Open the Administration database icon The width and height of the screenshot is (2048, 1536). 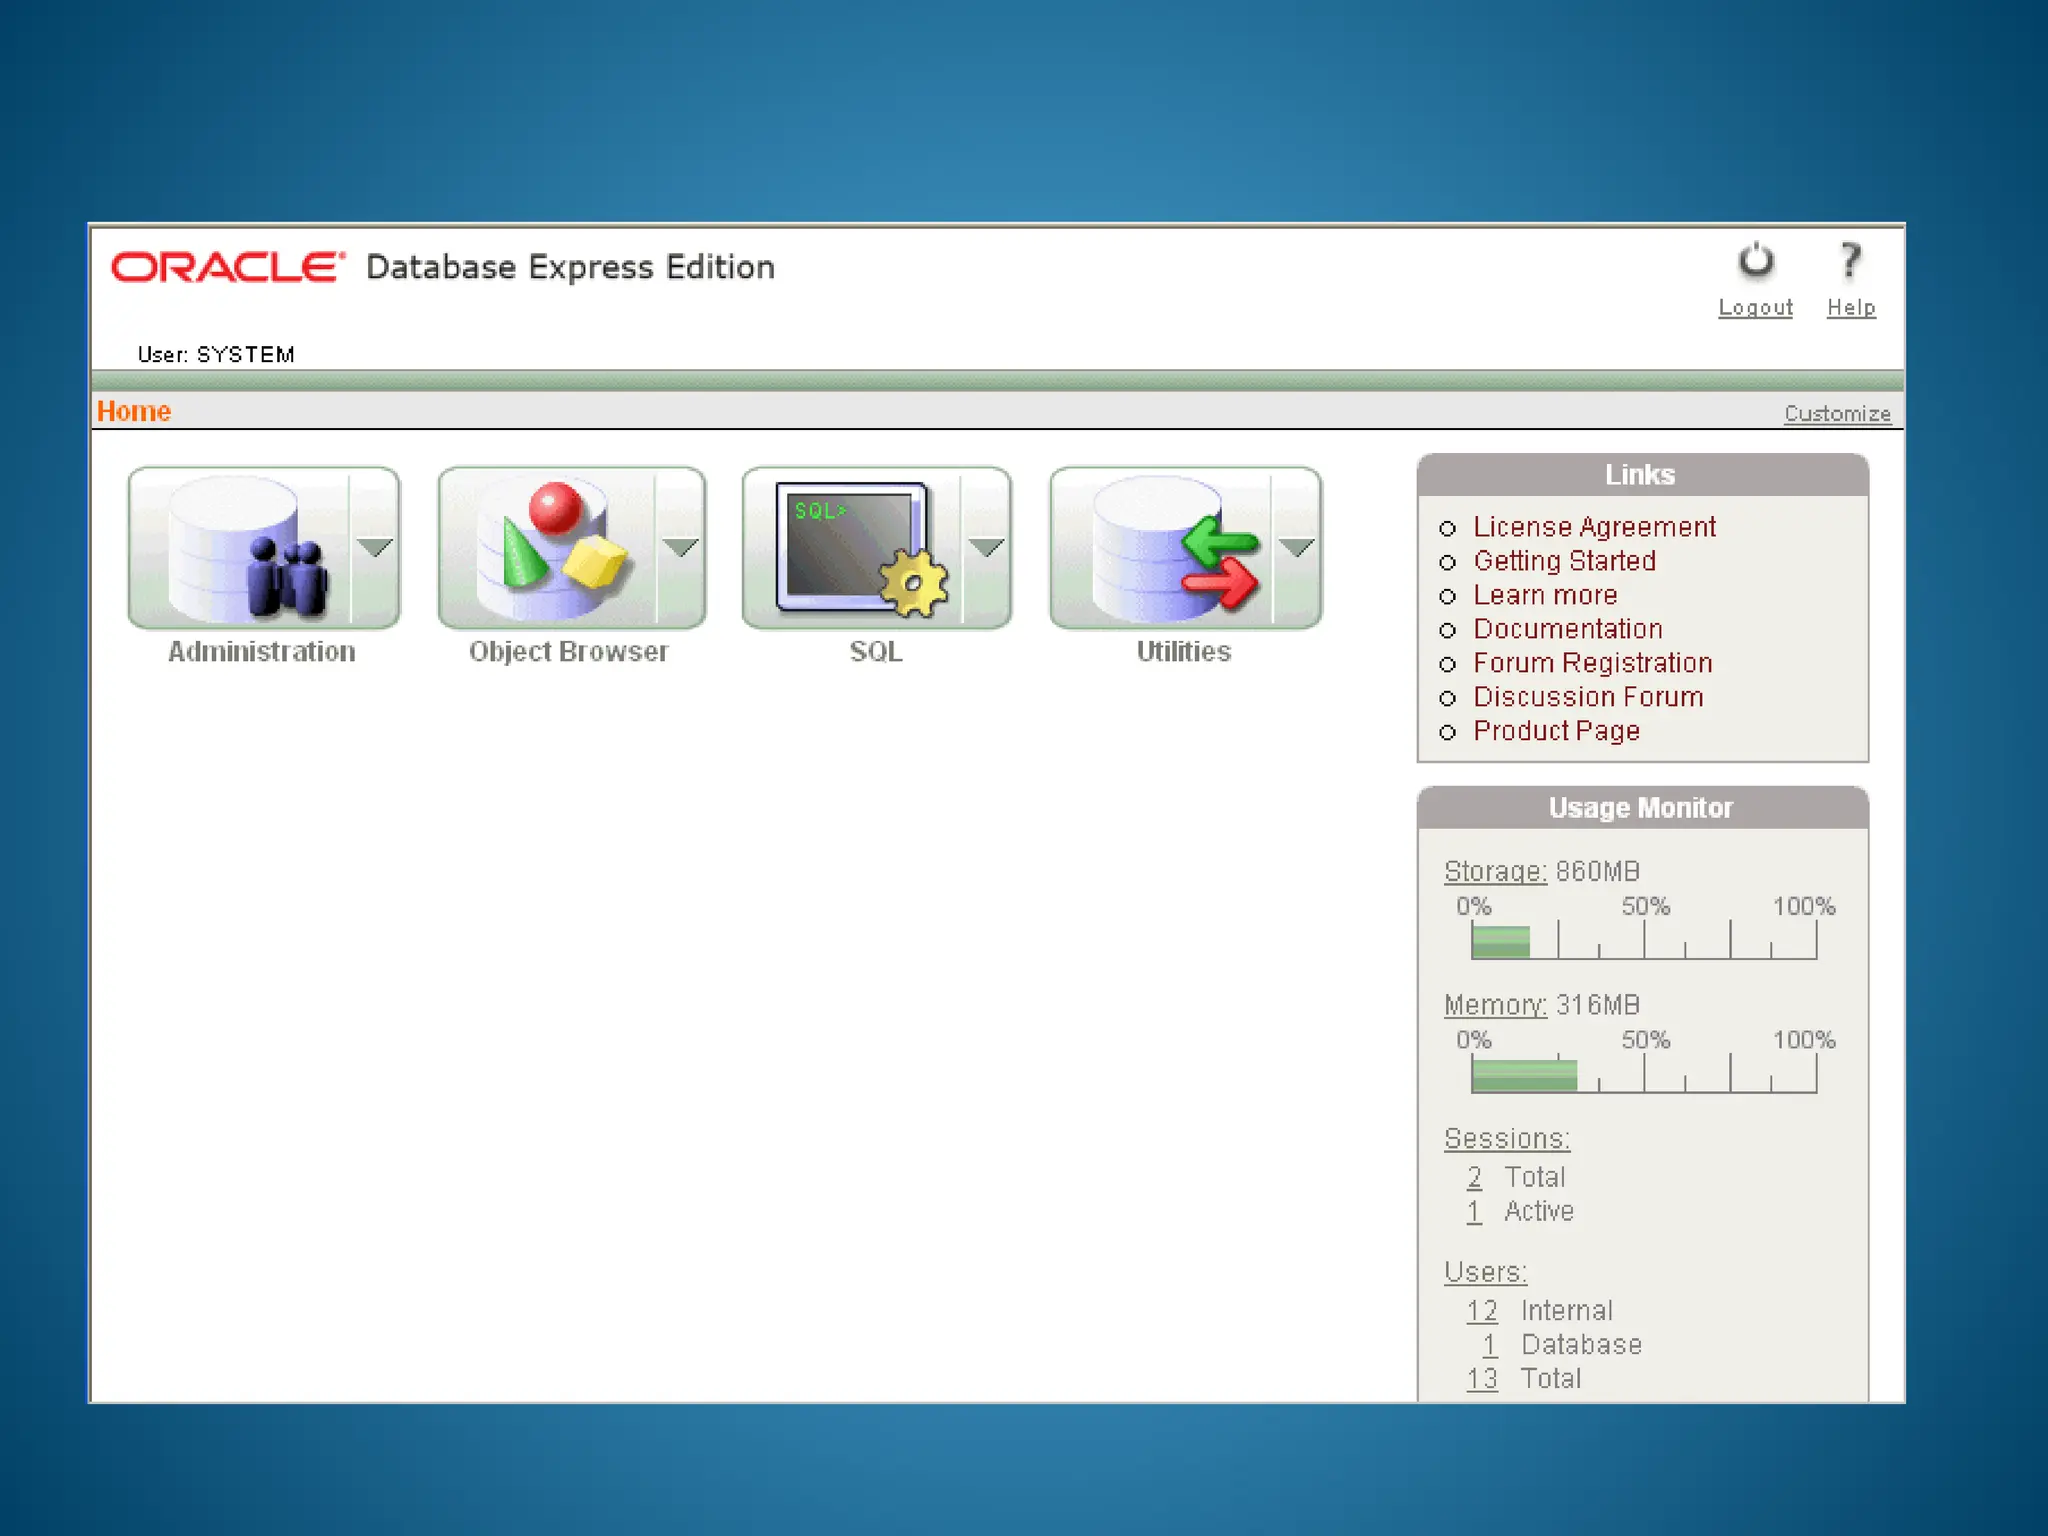(x=242, y=548)
